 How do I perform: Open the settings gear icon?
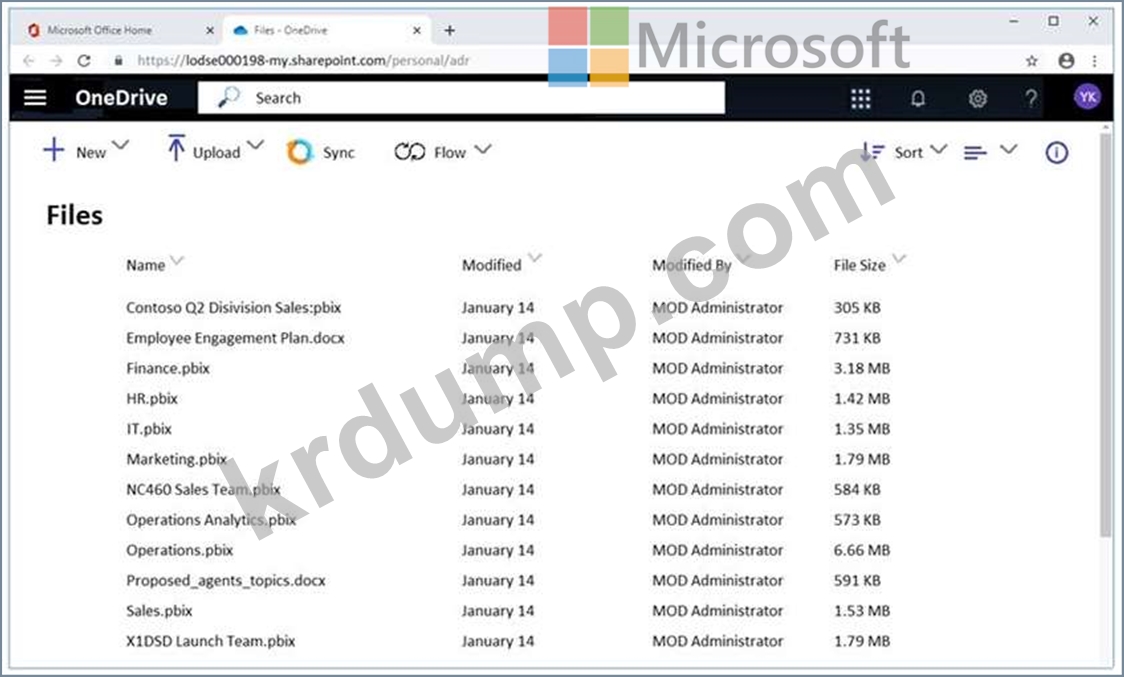point(977,98)
